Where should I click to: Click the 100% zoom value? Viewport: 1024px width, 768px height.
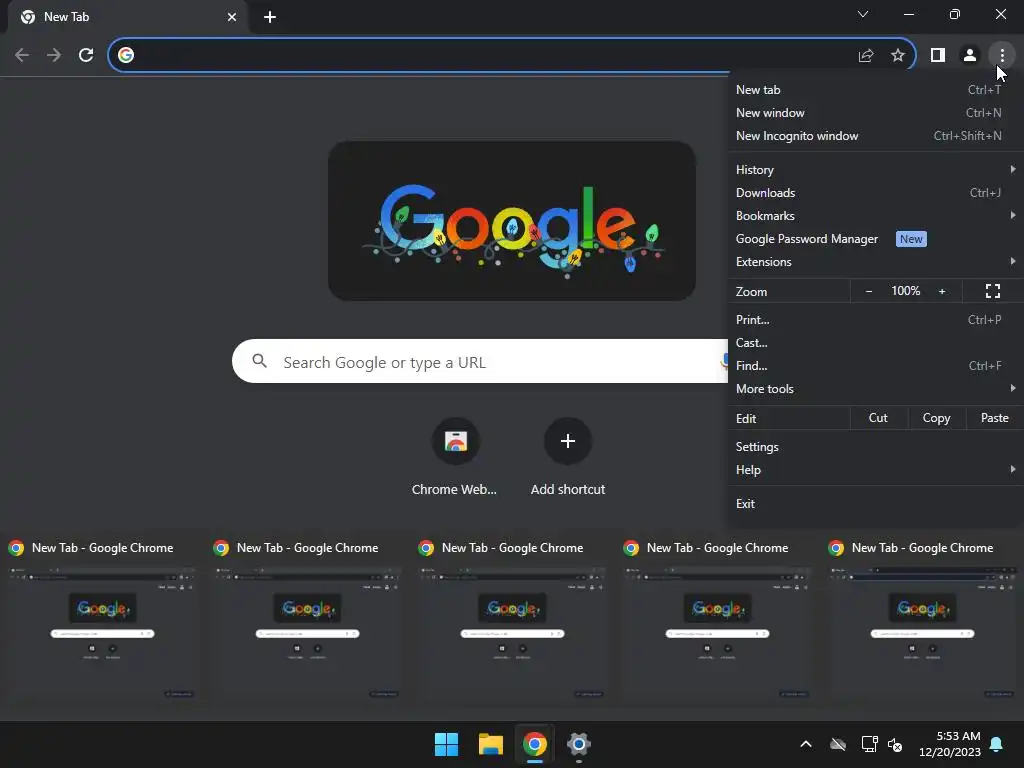[906, 291]
